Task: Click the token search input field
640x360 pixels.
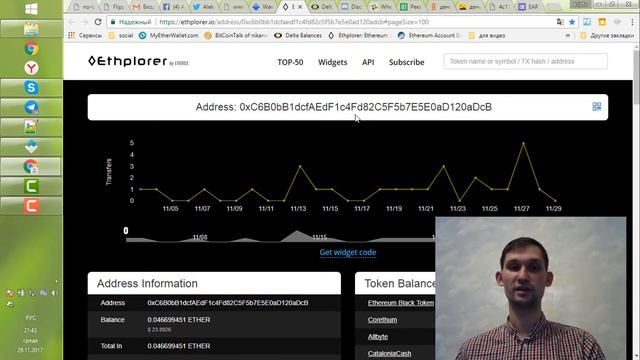Action: (x=525, y=61)
